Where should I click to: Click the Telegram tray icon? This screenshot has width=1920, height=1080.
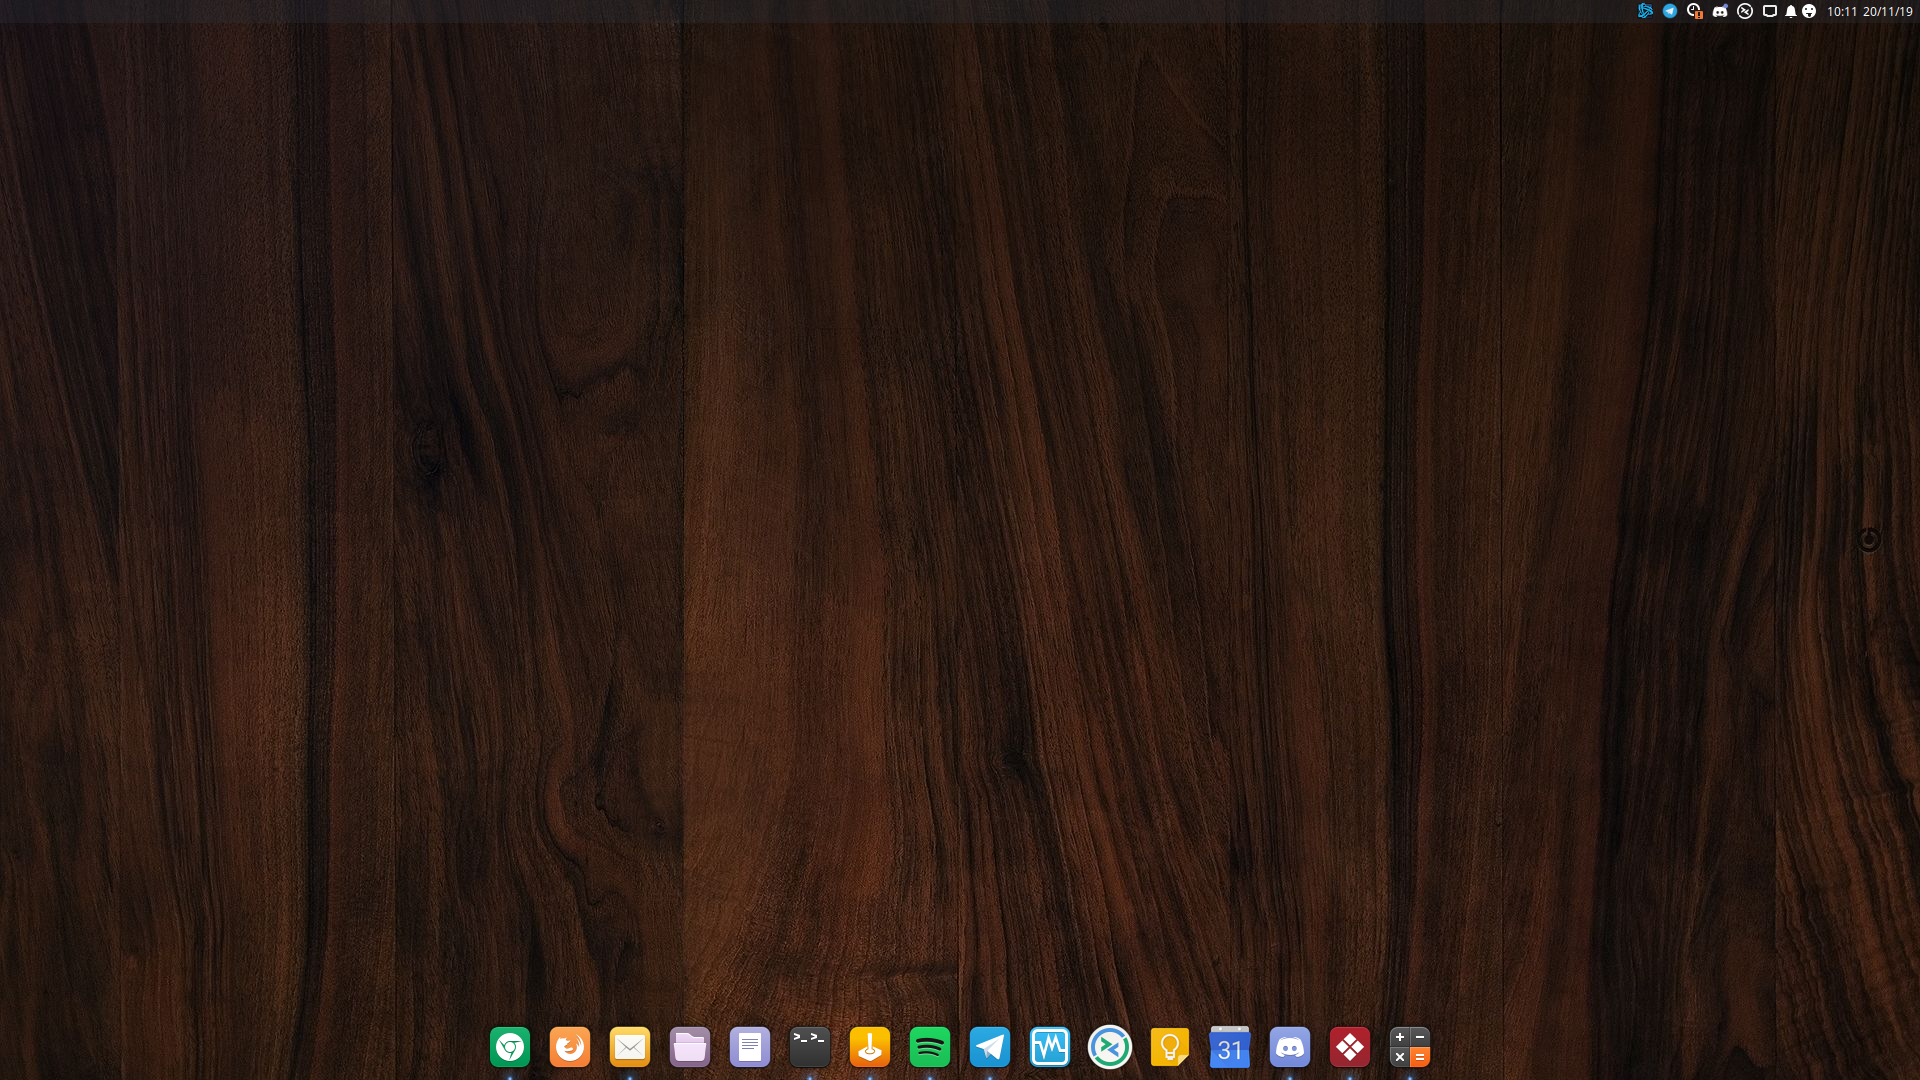(1670, 11)
